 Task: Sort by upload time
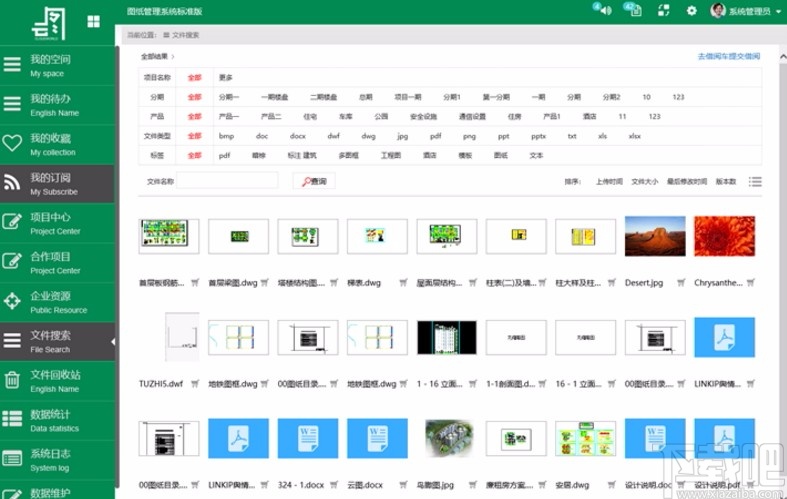pos(609,182)
